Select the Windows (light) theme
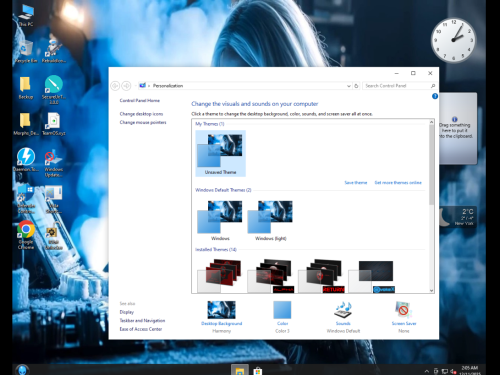This screenshot has width=500, height=375. coord(270,221)
